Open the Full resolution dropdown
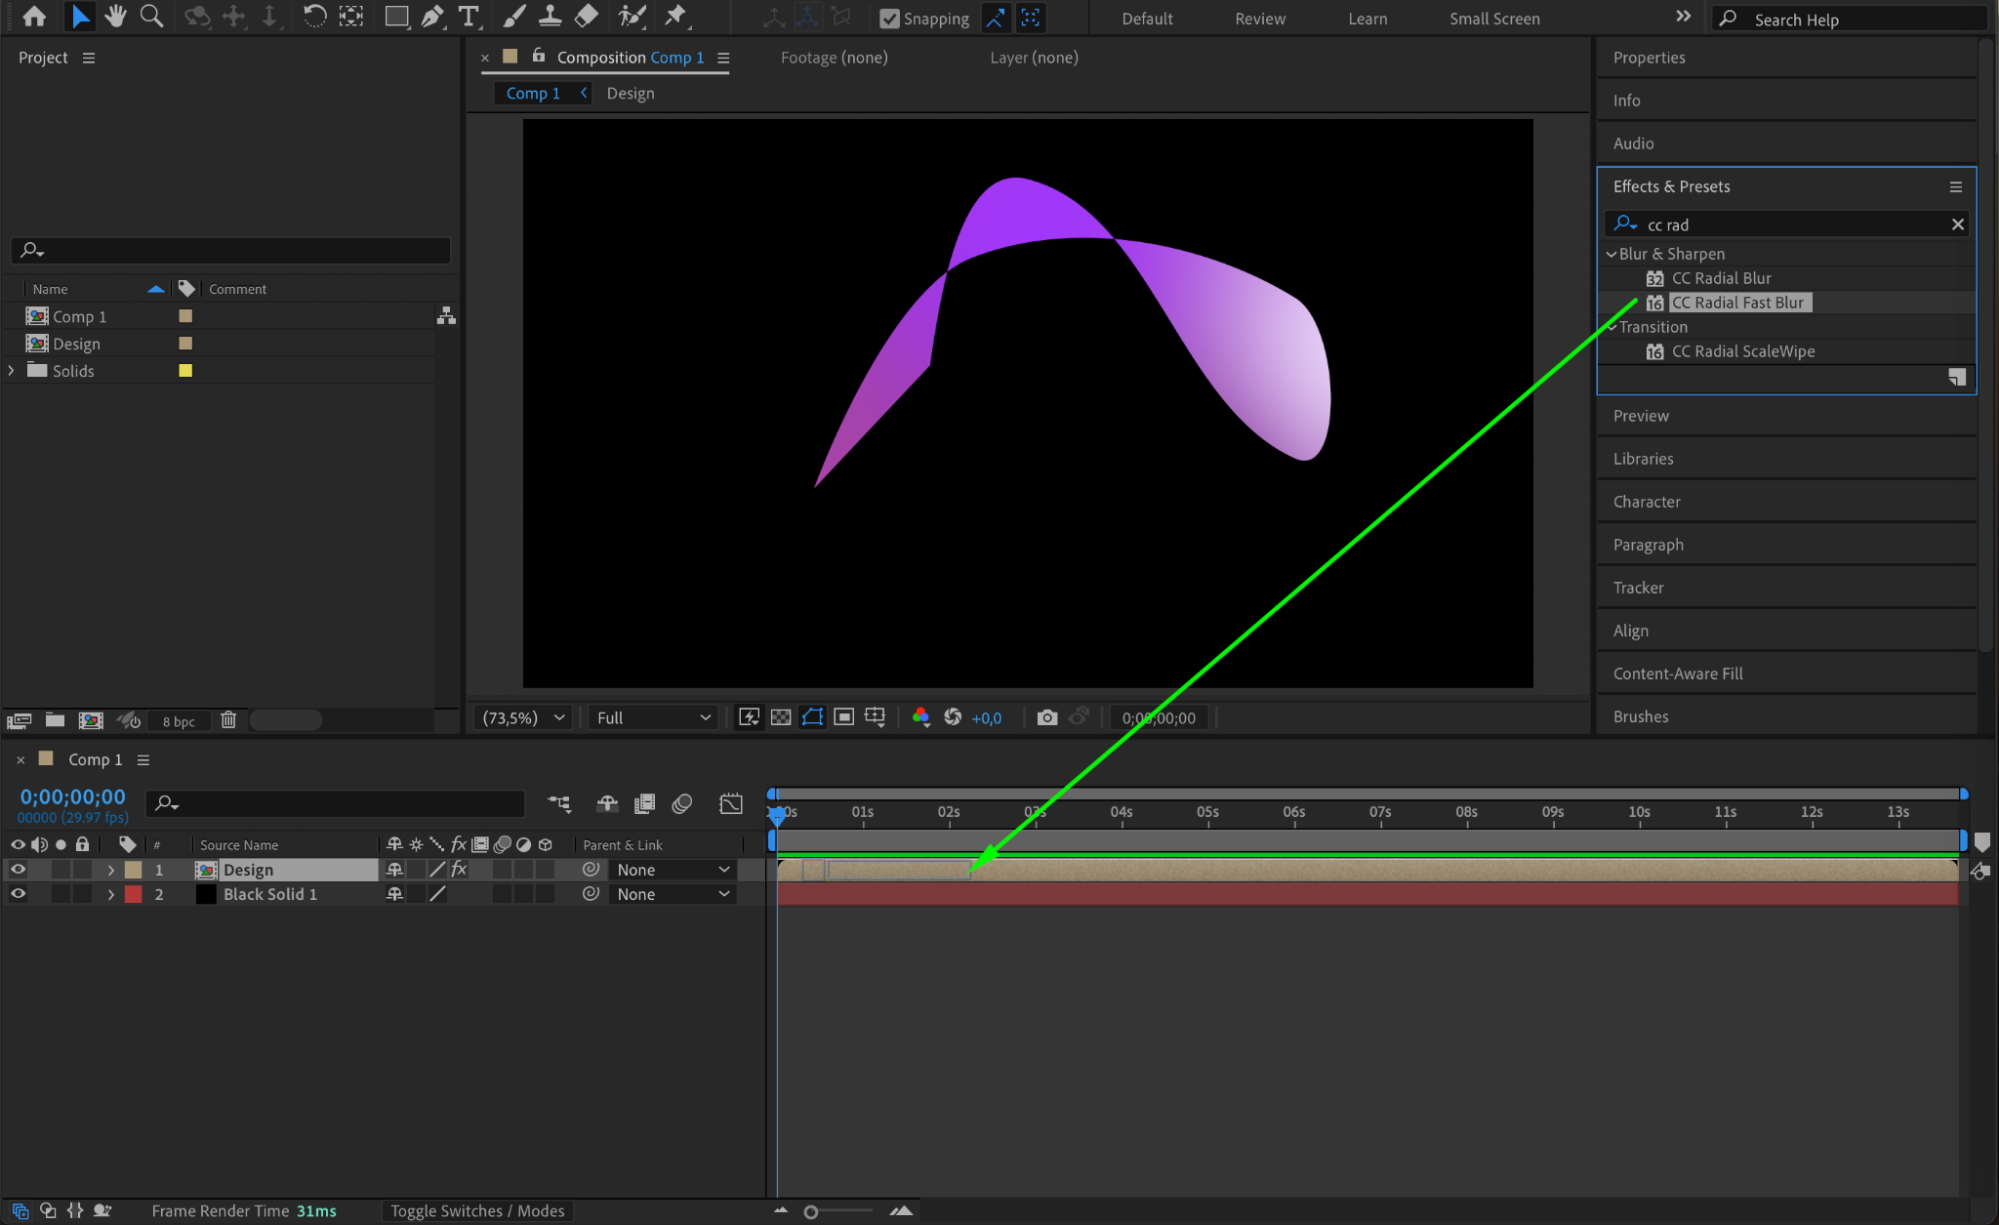Image resolution: width=1999 pixels, height=1225 pixels. (x=653, y=717)
